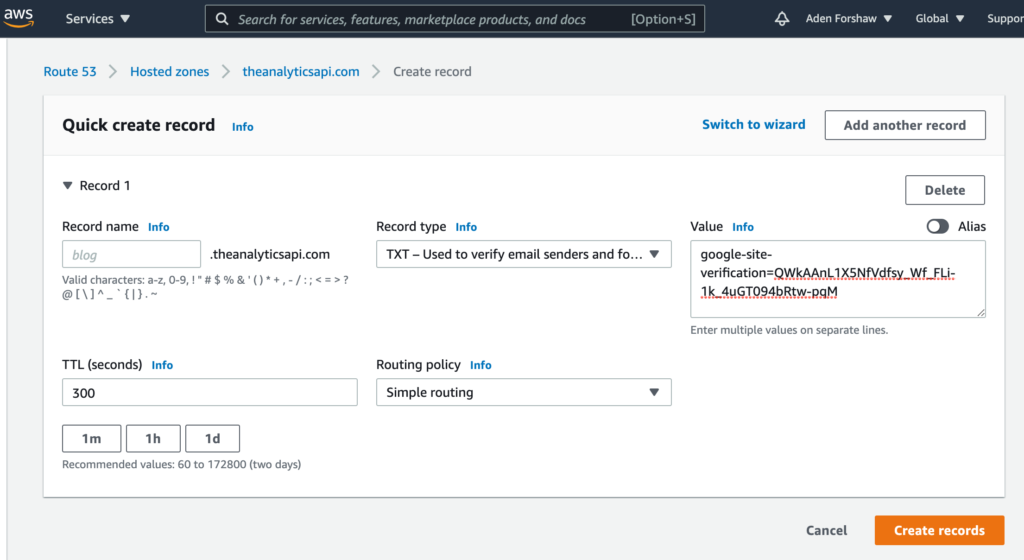Delete Record 1
Viewport: 1024px width, 560px height.
[x=944, y=190]
